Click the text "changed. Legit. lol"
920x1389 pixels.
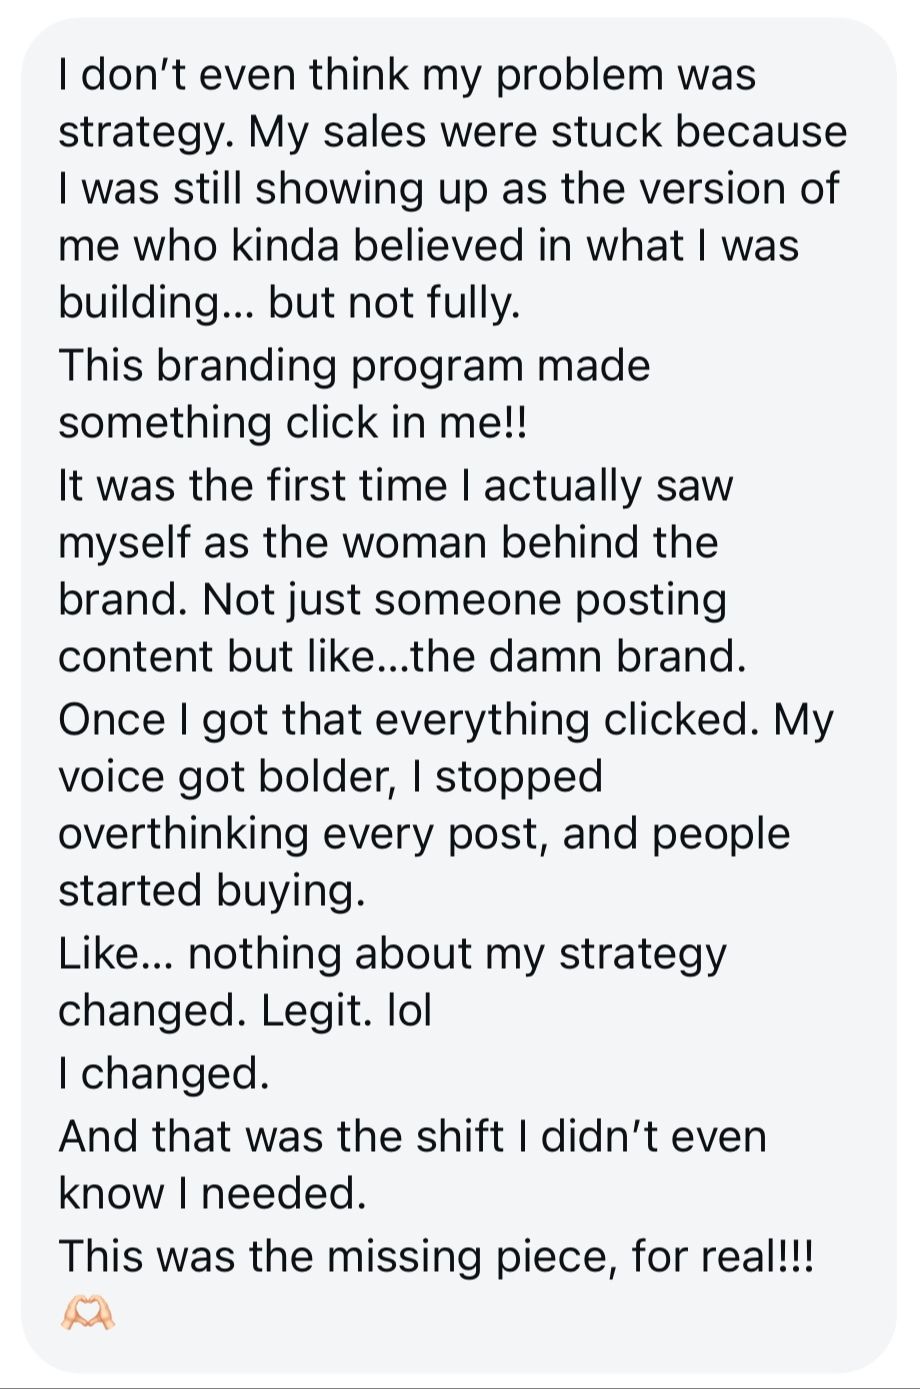[x=245, y=1010]
